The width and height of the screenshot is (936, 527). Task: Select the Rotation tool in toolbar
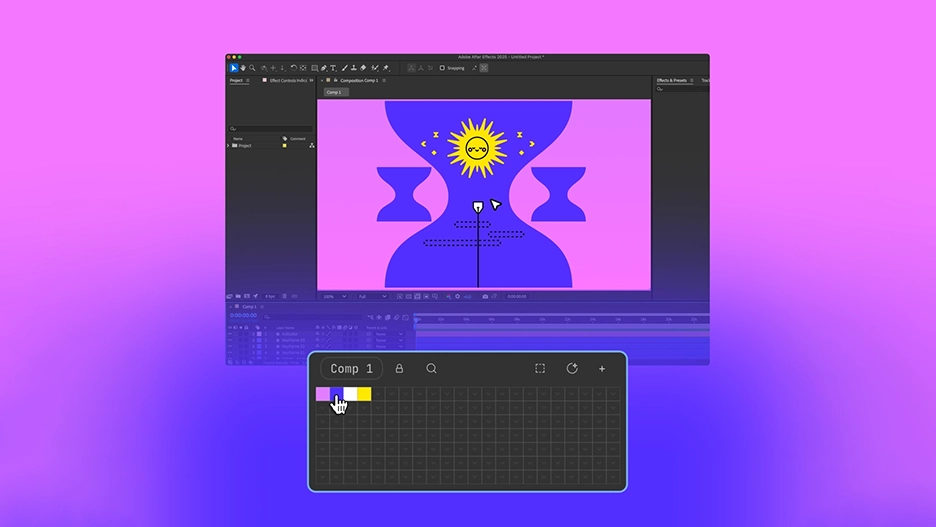(294, 68)
